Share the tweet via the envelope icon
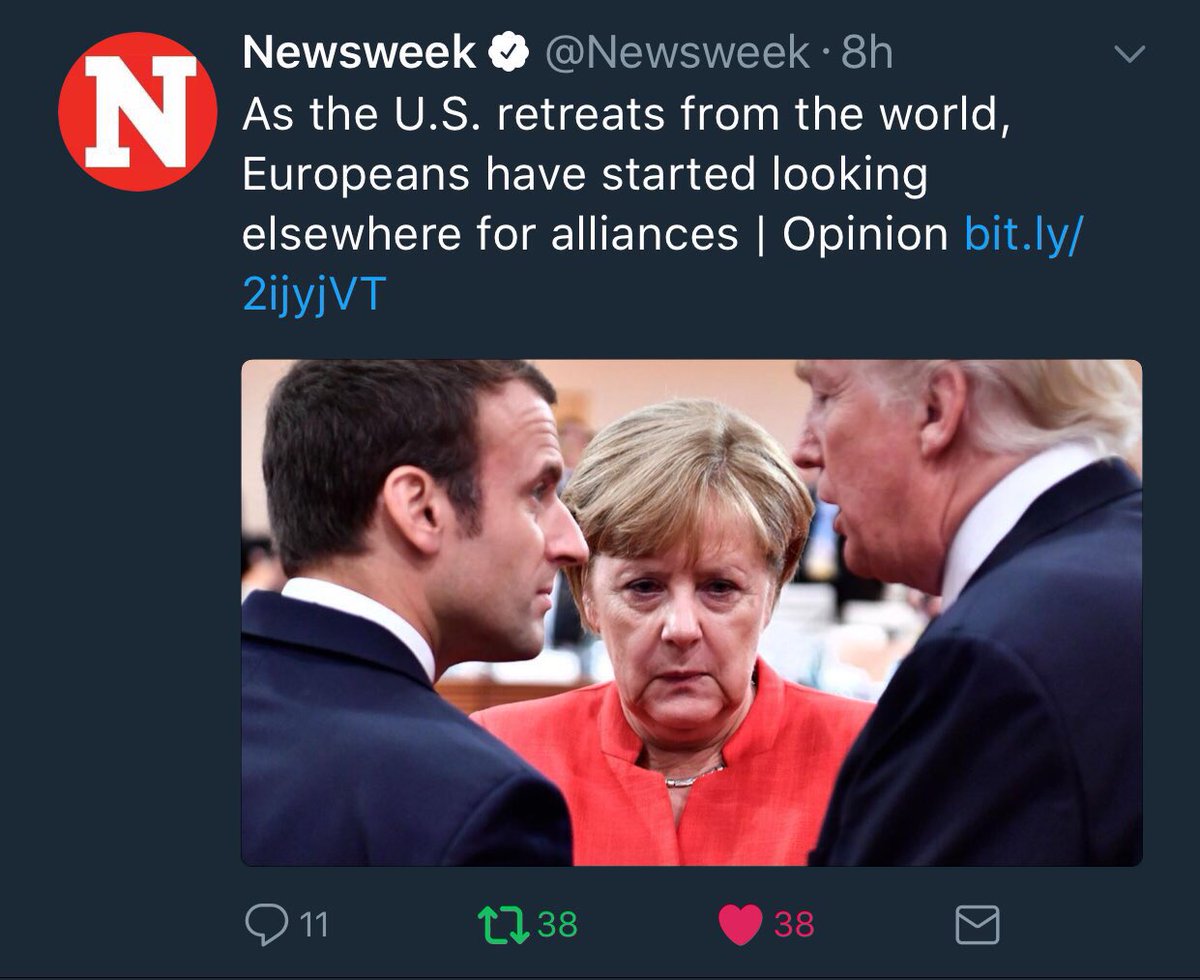Image resolution: width=1200 pixels, height=980 pixels. [977, 924]
